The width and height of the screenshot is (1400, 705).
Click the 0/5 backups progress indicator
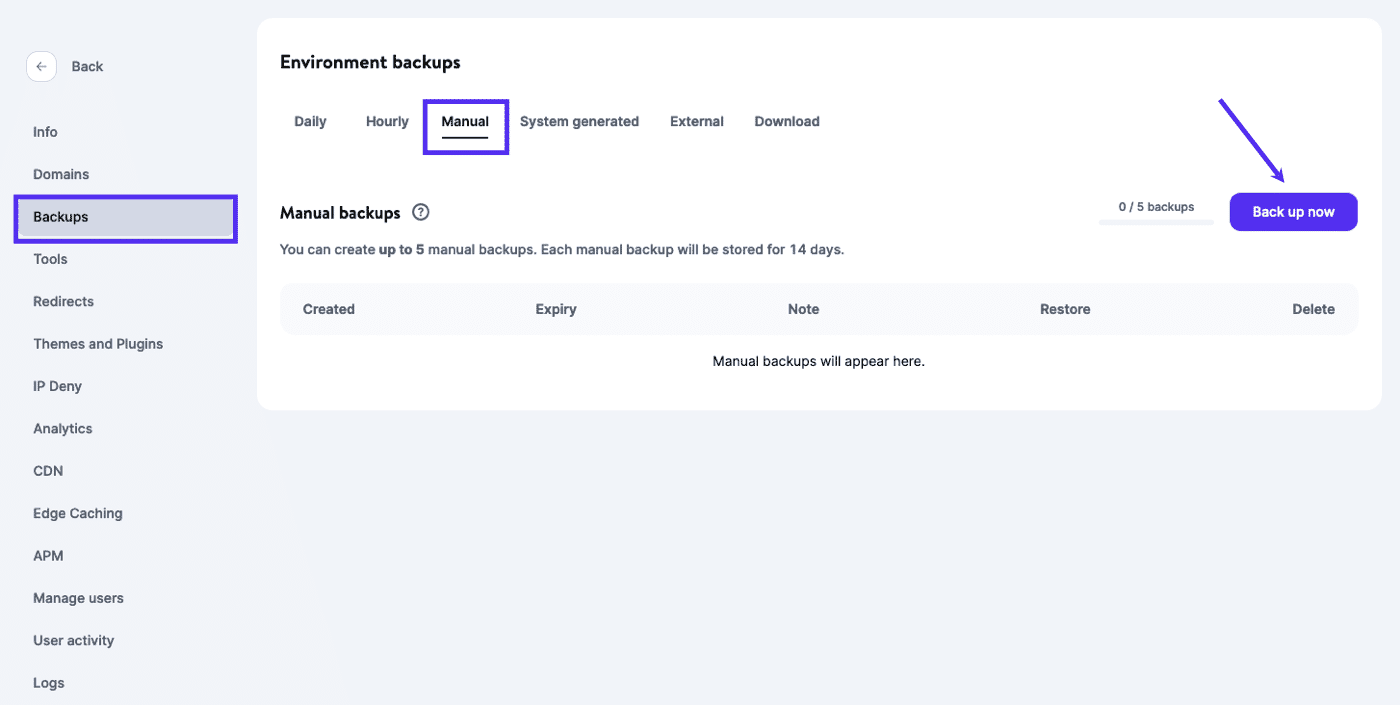pyautogui.click(x=1156, y=207)
